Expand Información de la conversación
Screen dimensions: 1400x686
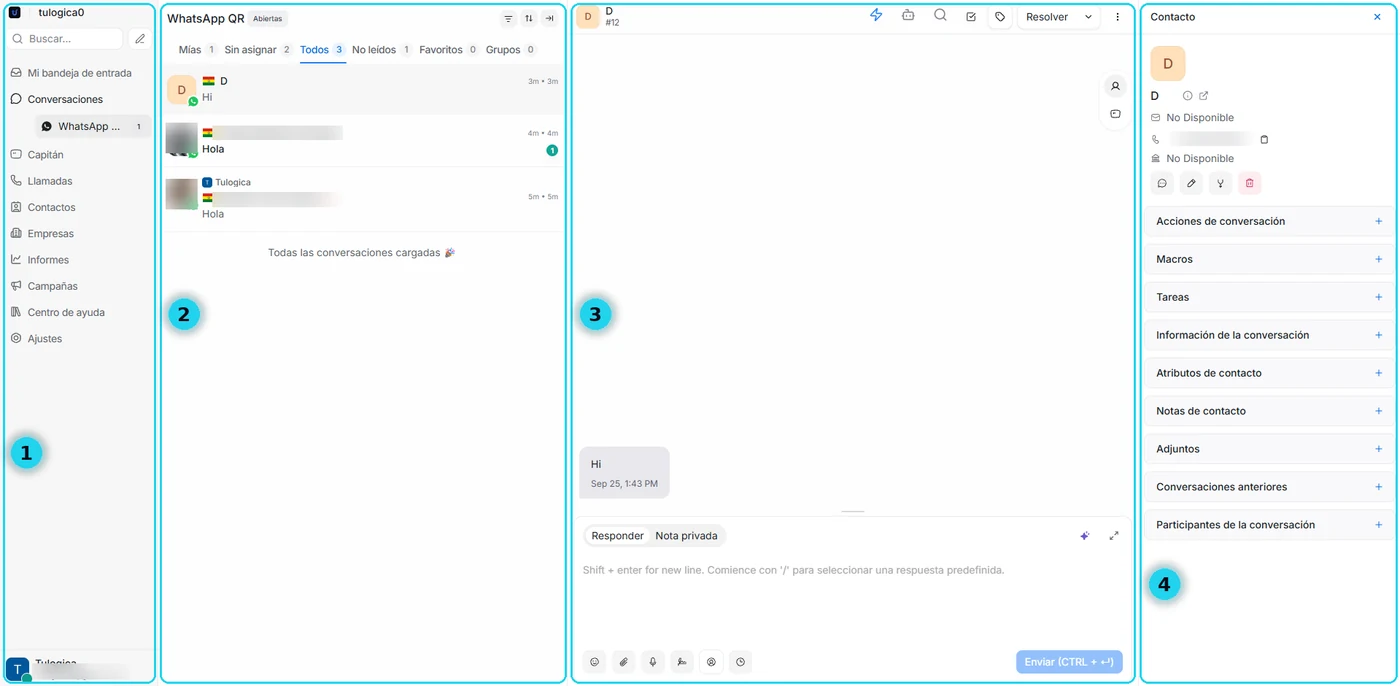pos(1267,335)
